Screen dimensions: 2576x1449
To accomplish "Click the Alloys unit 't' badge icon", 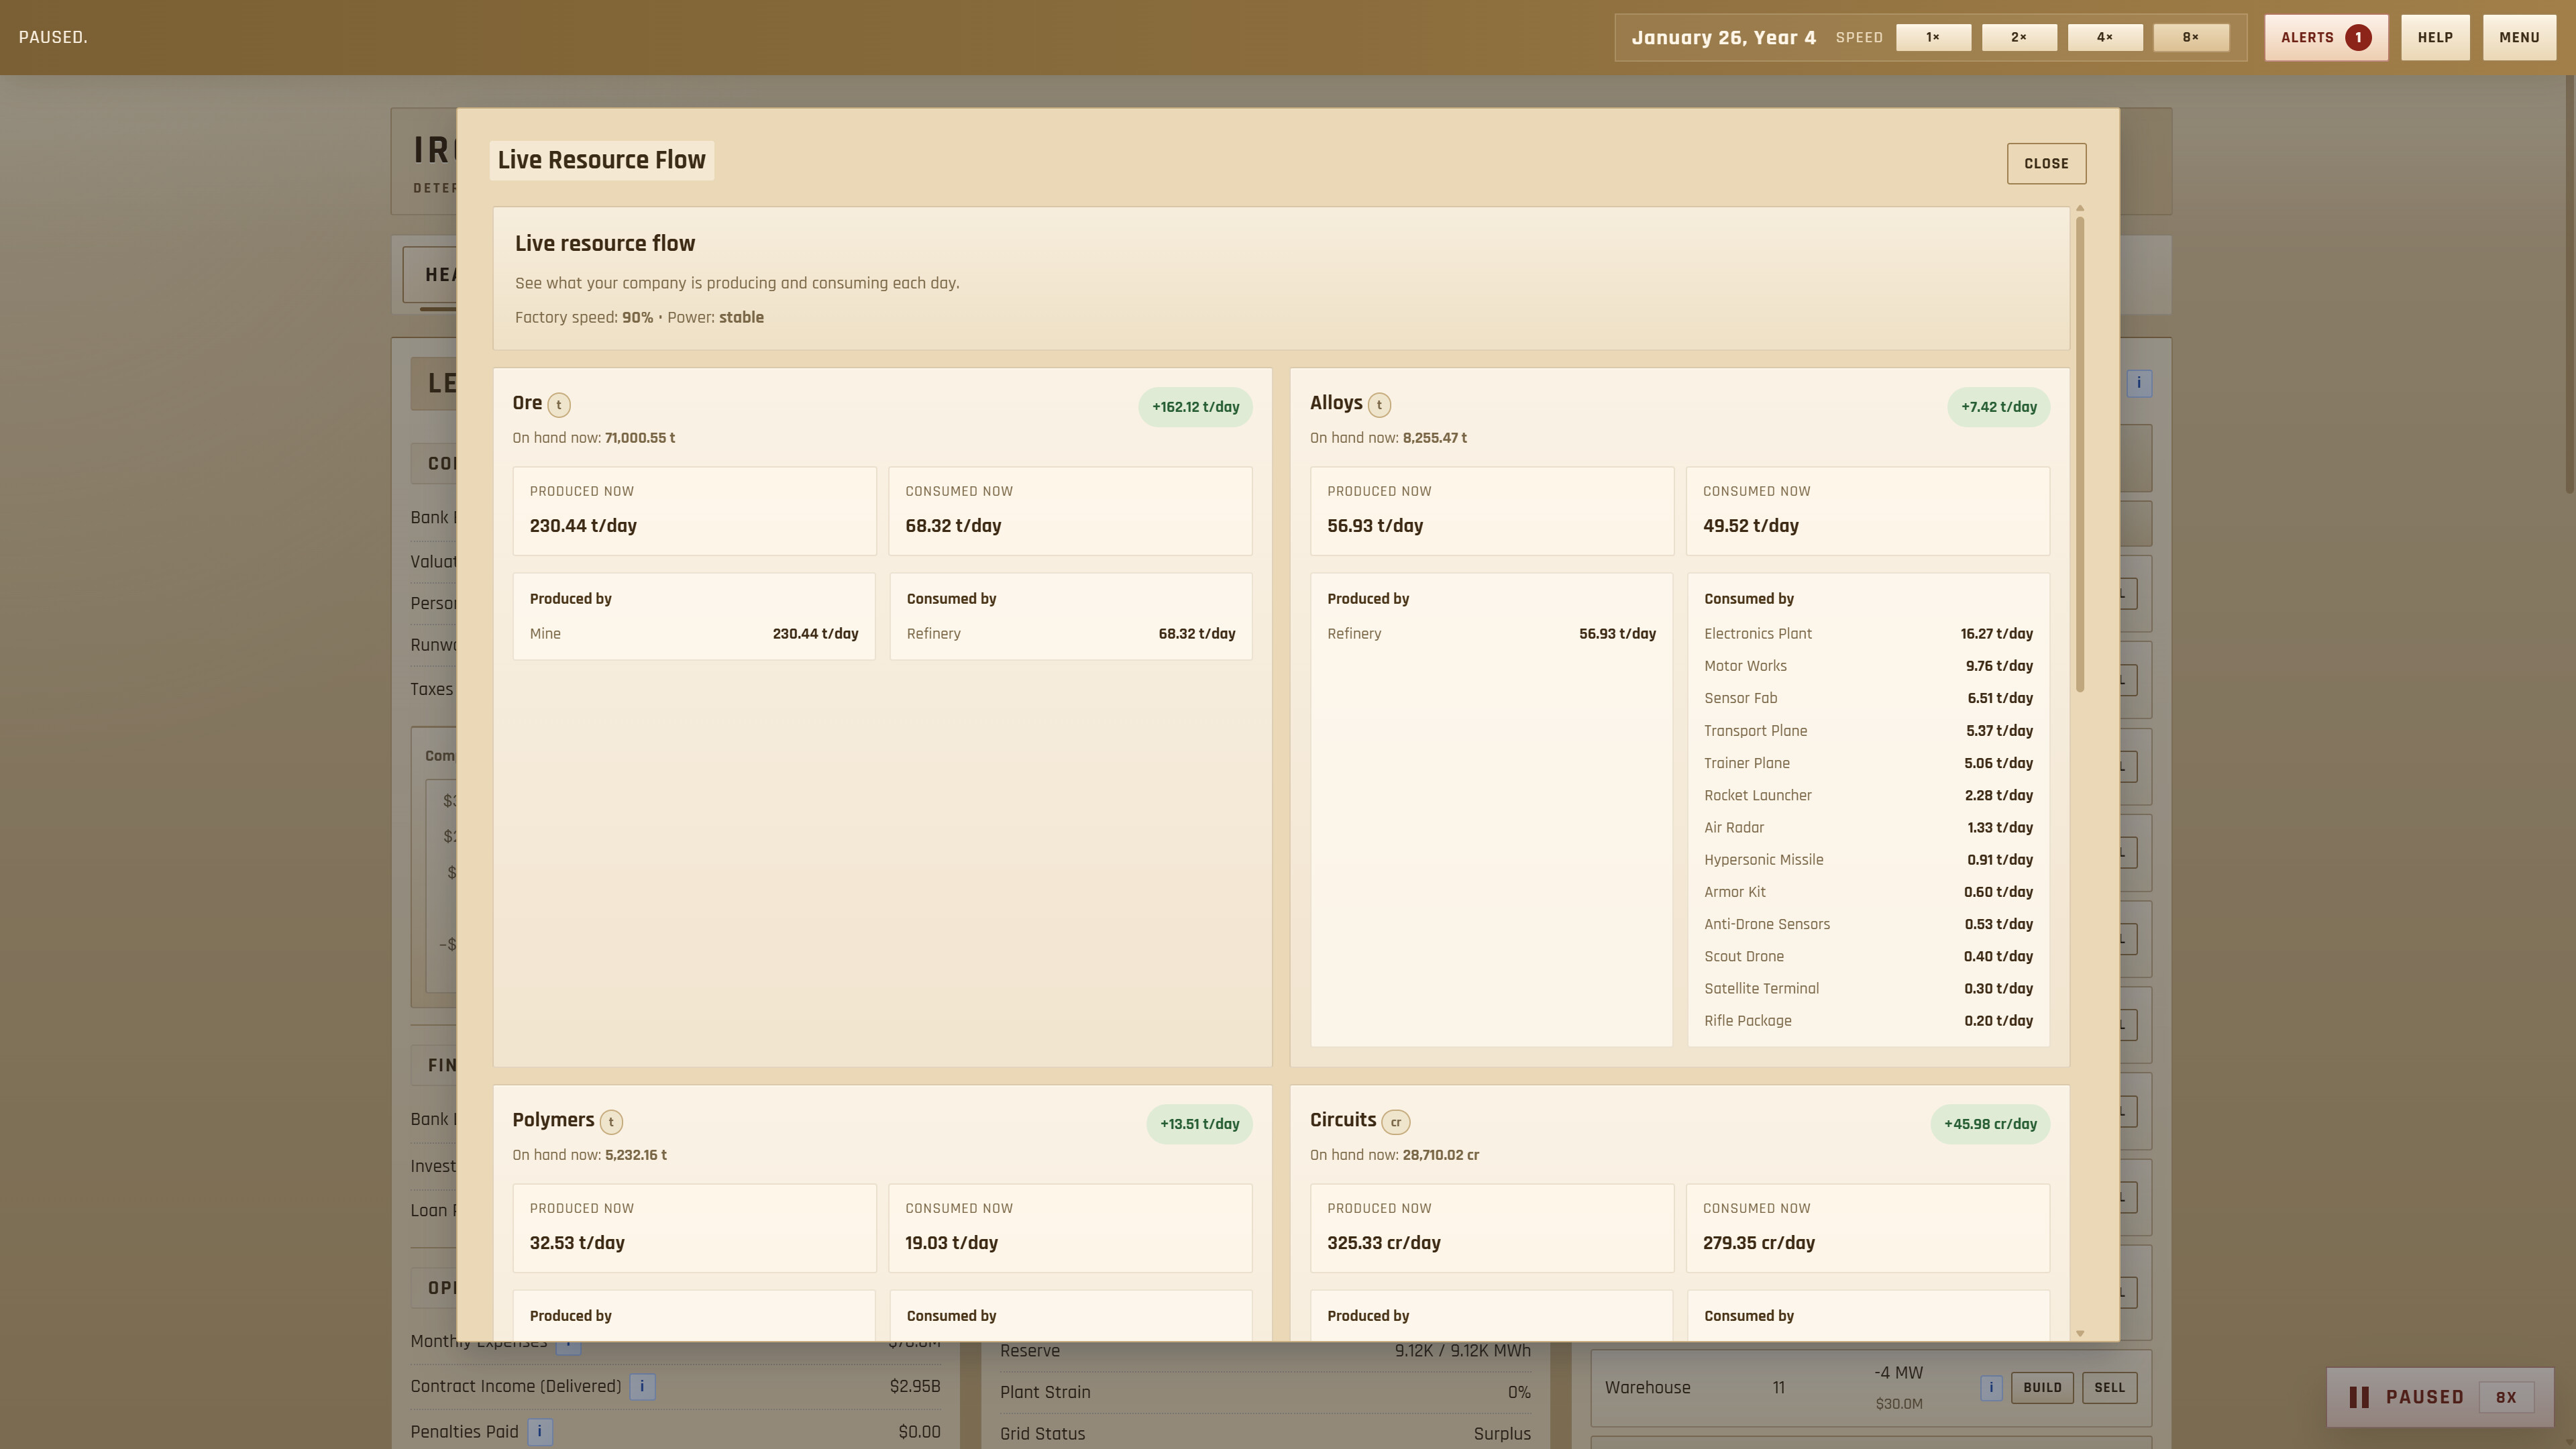I will 1379,405.
